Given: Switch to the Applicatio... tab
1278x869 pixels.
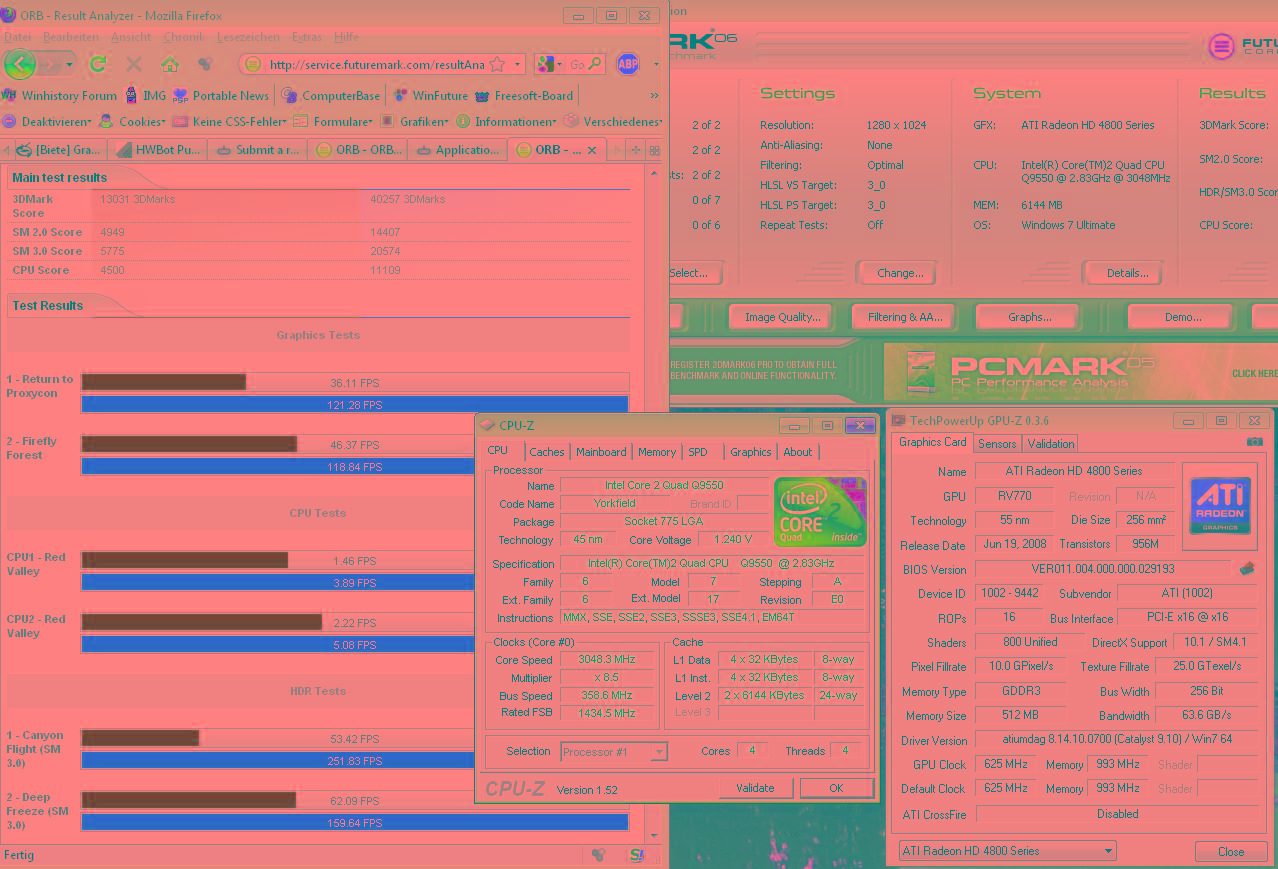Looking at the screenshot, I should click(457, 150).
